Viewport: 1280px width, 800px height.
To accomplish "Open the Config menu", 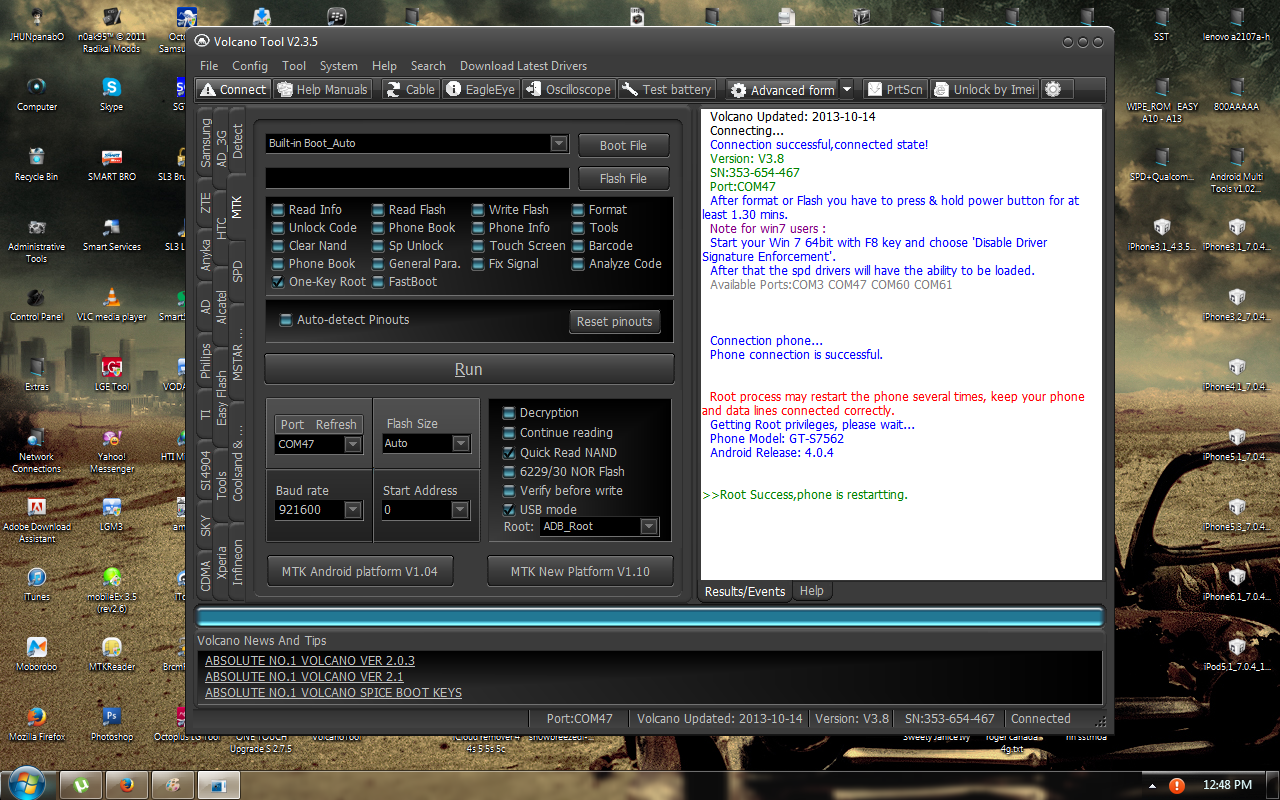I will pyautogui.click(x=250, y=66).
